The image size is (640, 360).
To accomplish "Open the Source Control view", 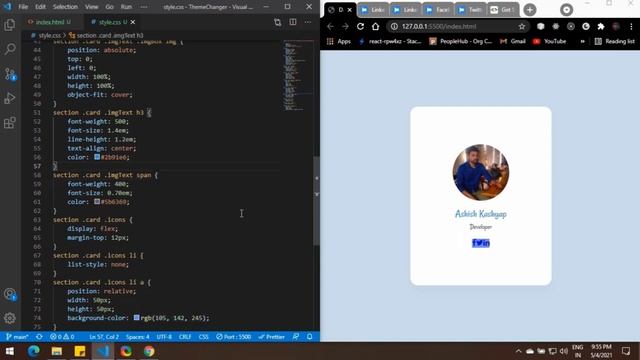I will 10,74.
